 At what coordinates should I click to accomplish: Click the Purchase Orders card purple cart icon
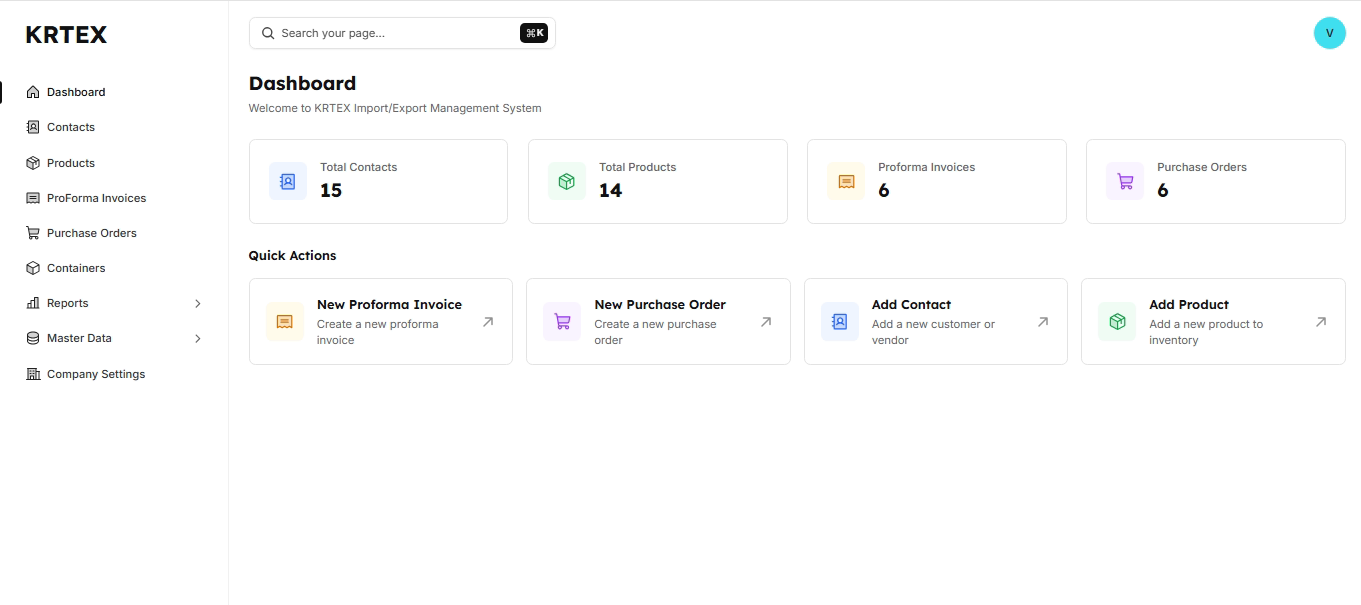pos(1125,181)
